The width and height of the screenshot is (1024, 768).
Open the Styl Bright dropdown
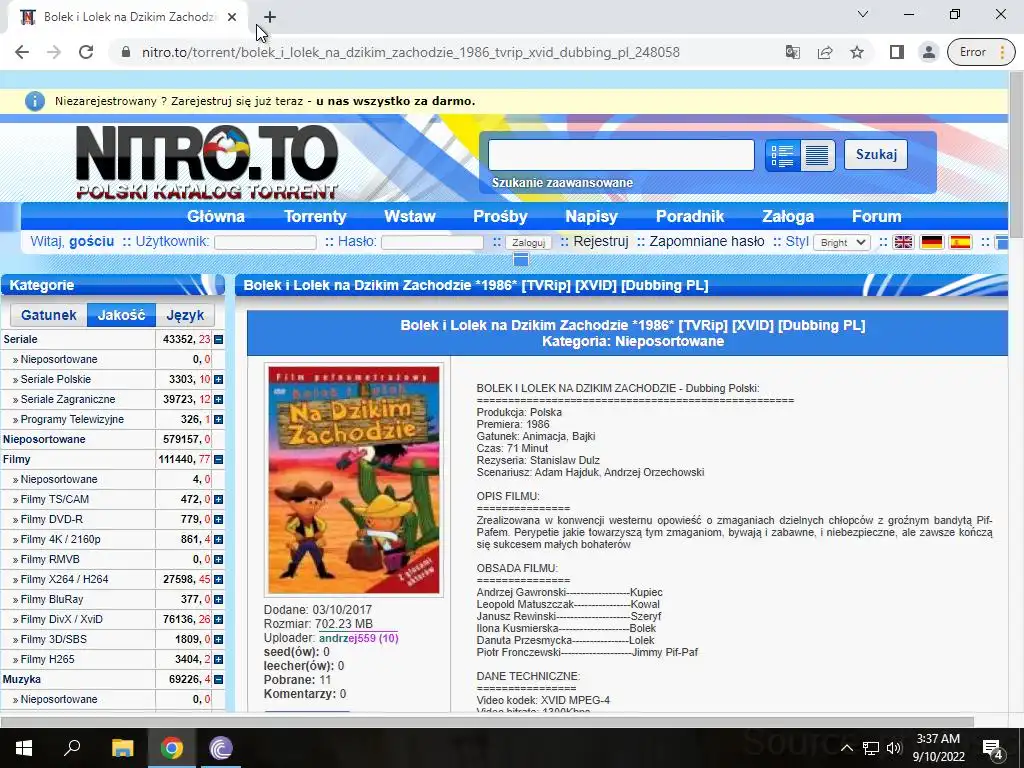(x=842, y=242)
